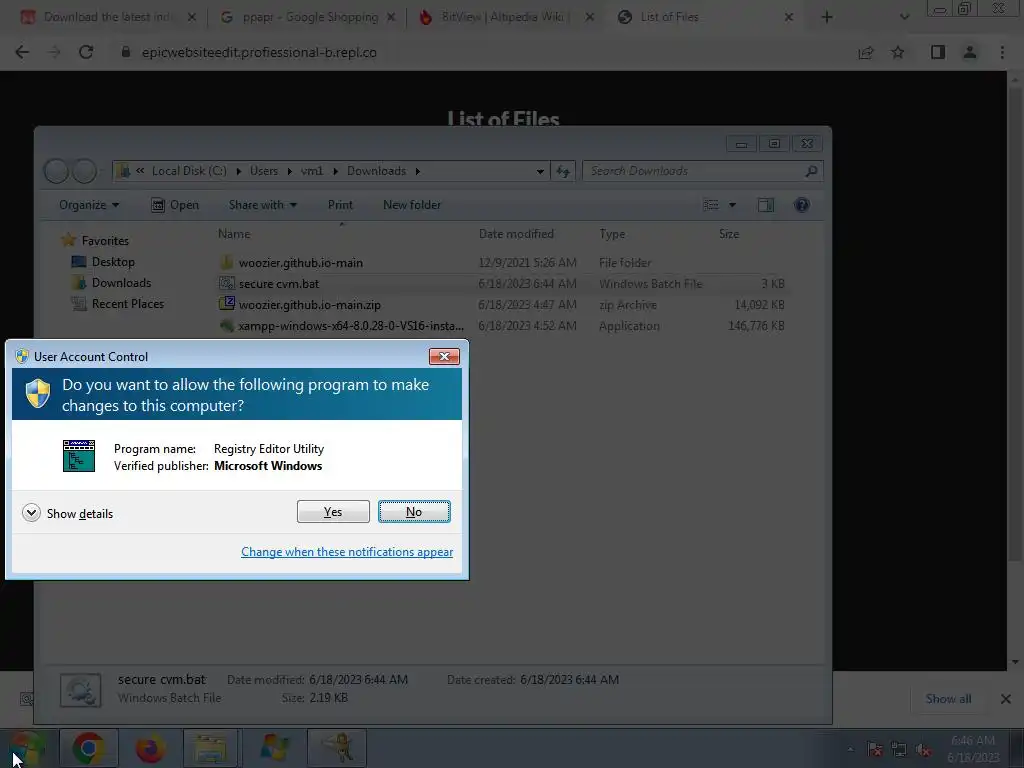Sort by the Size column header

pos(729,233)
